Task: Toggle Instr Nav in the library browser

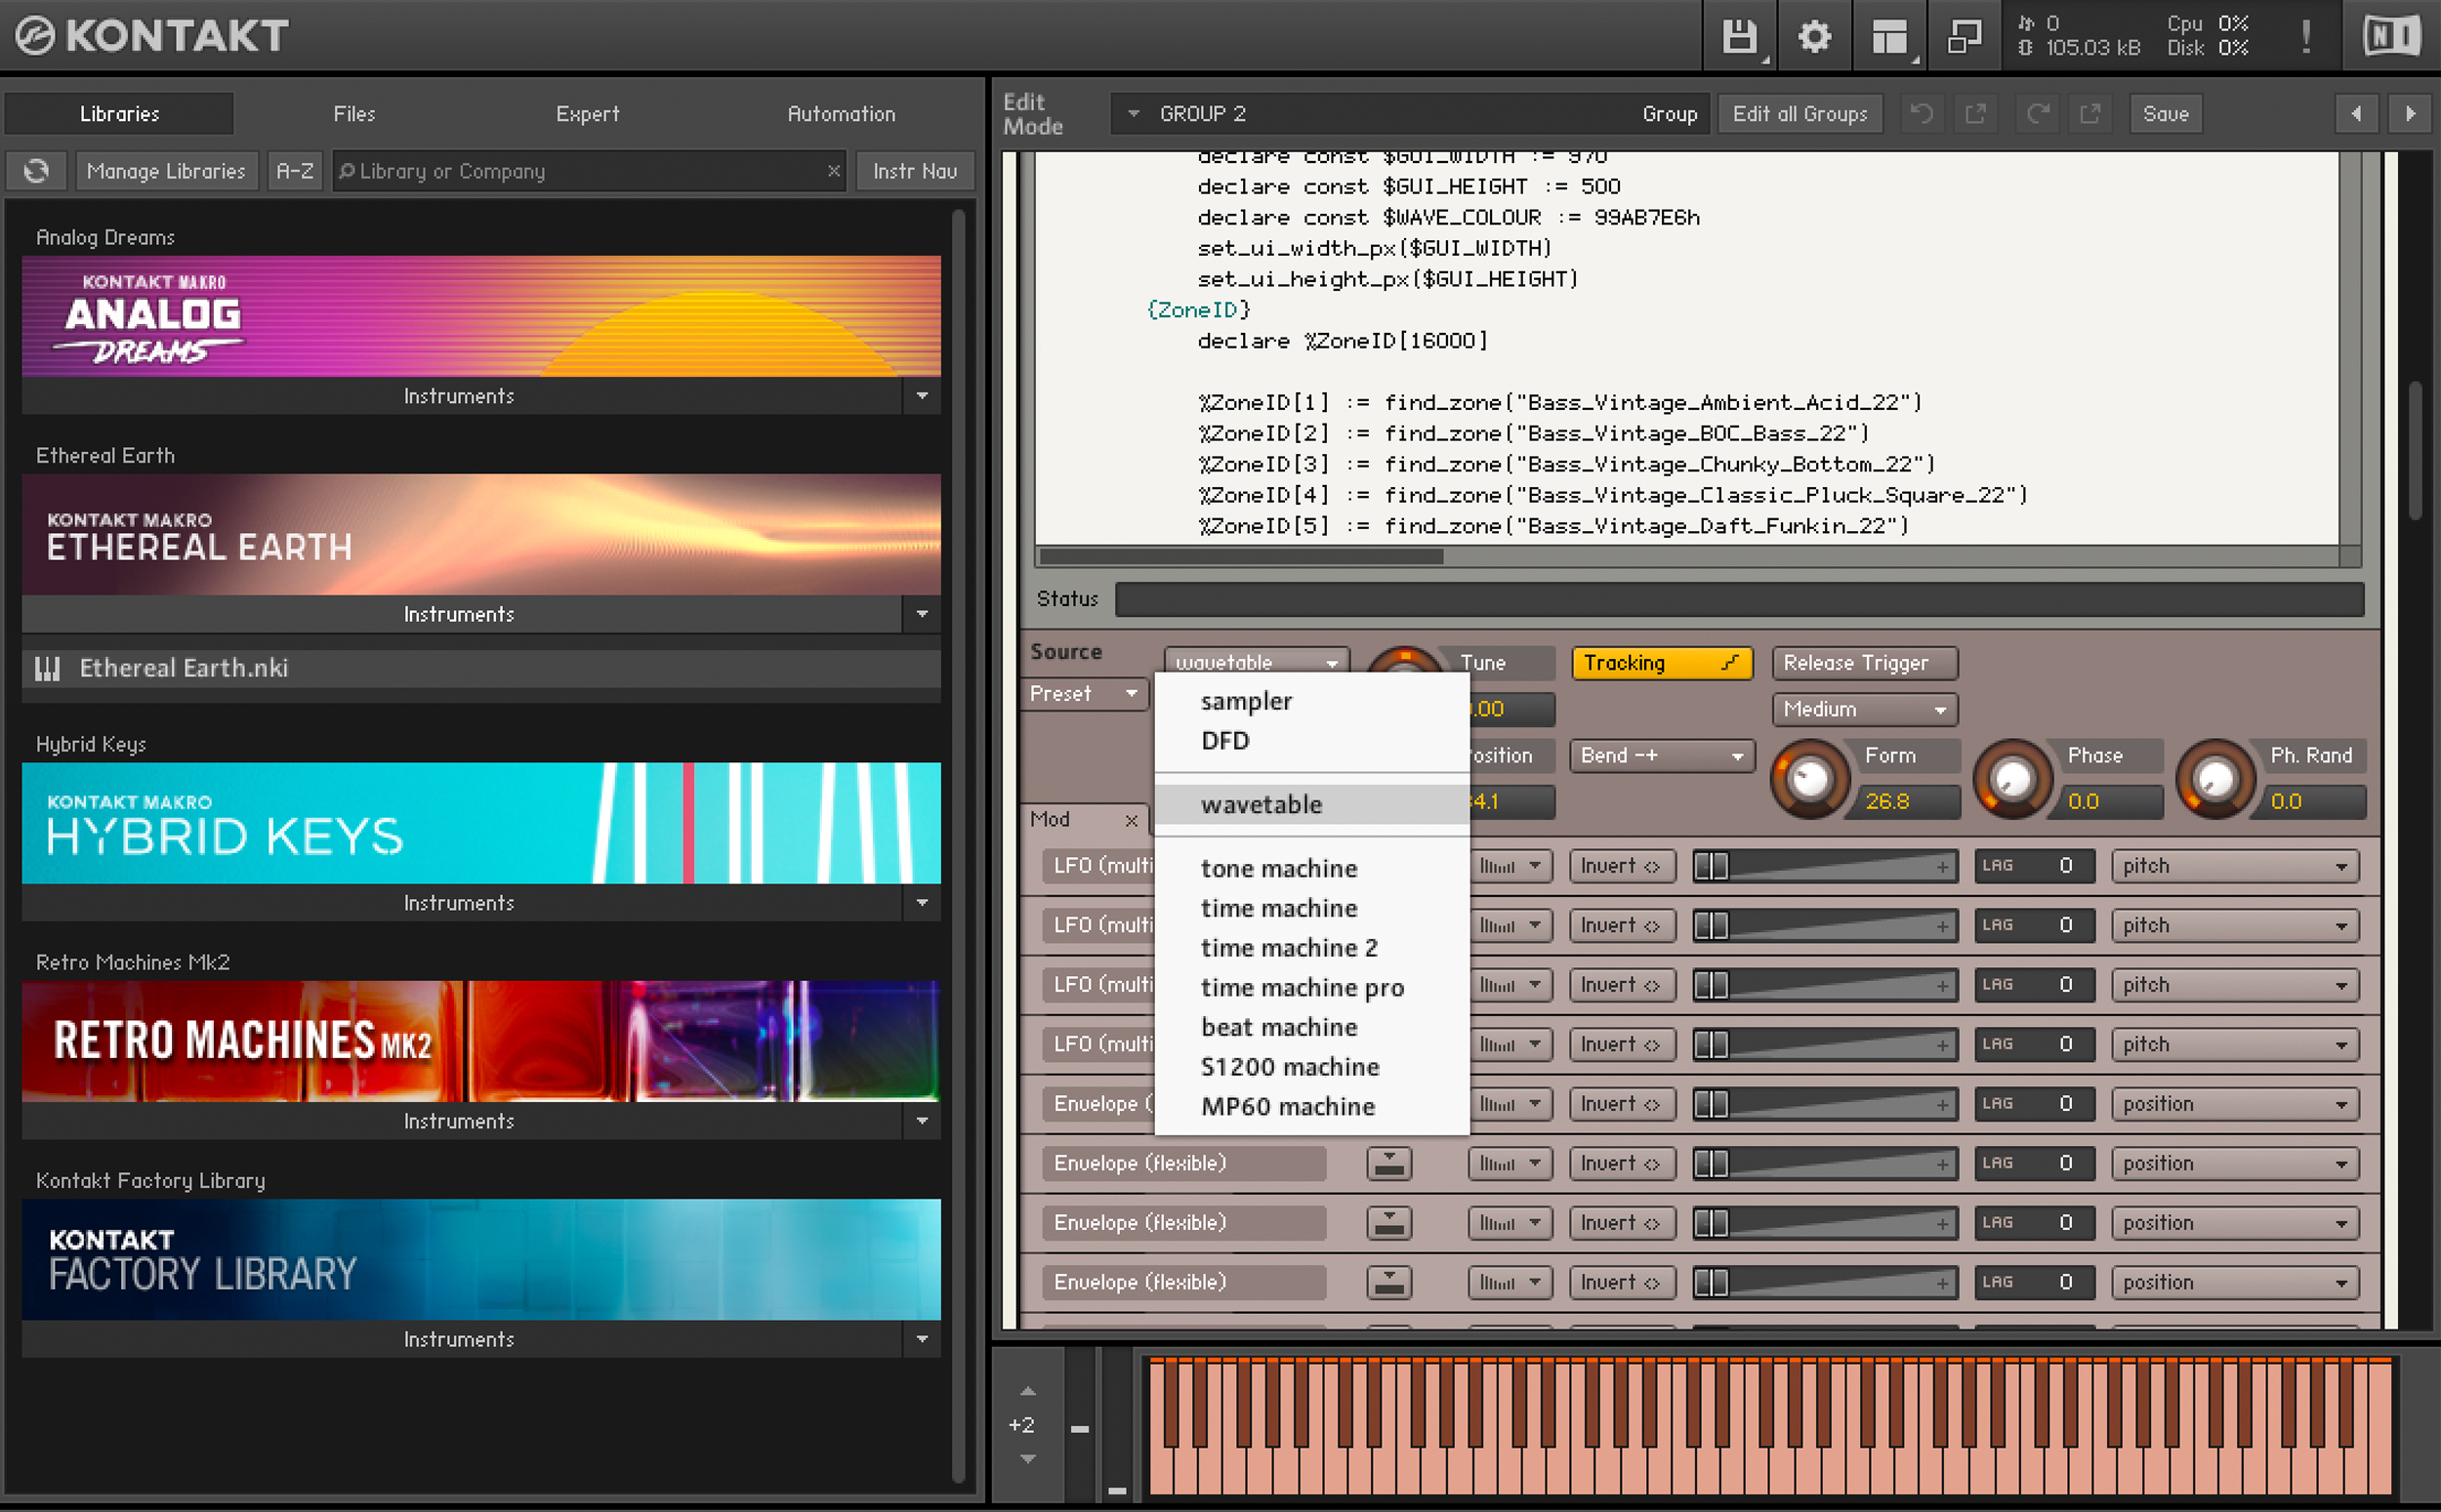Action: pyautogui.click(x=914, y=170)
